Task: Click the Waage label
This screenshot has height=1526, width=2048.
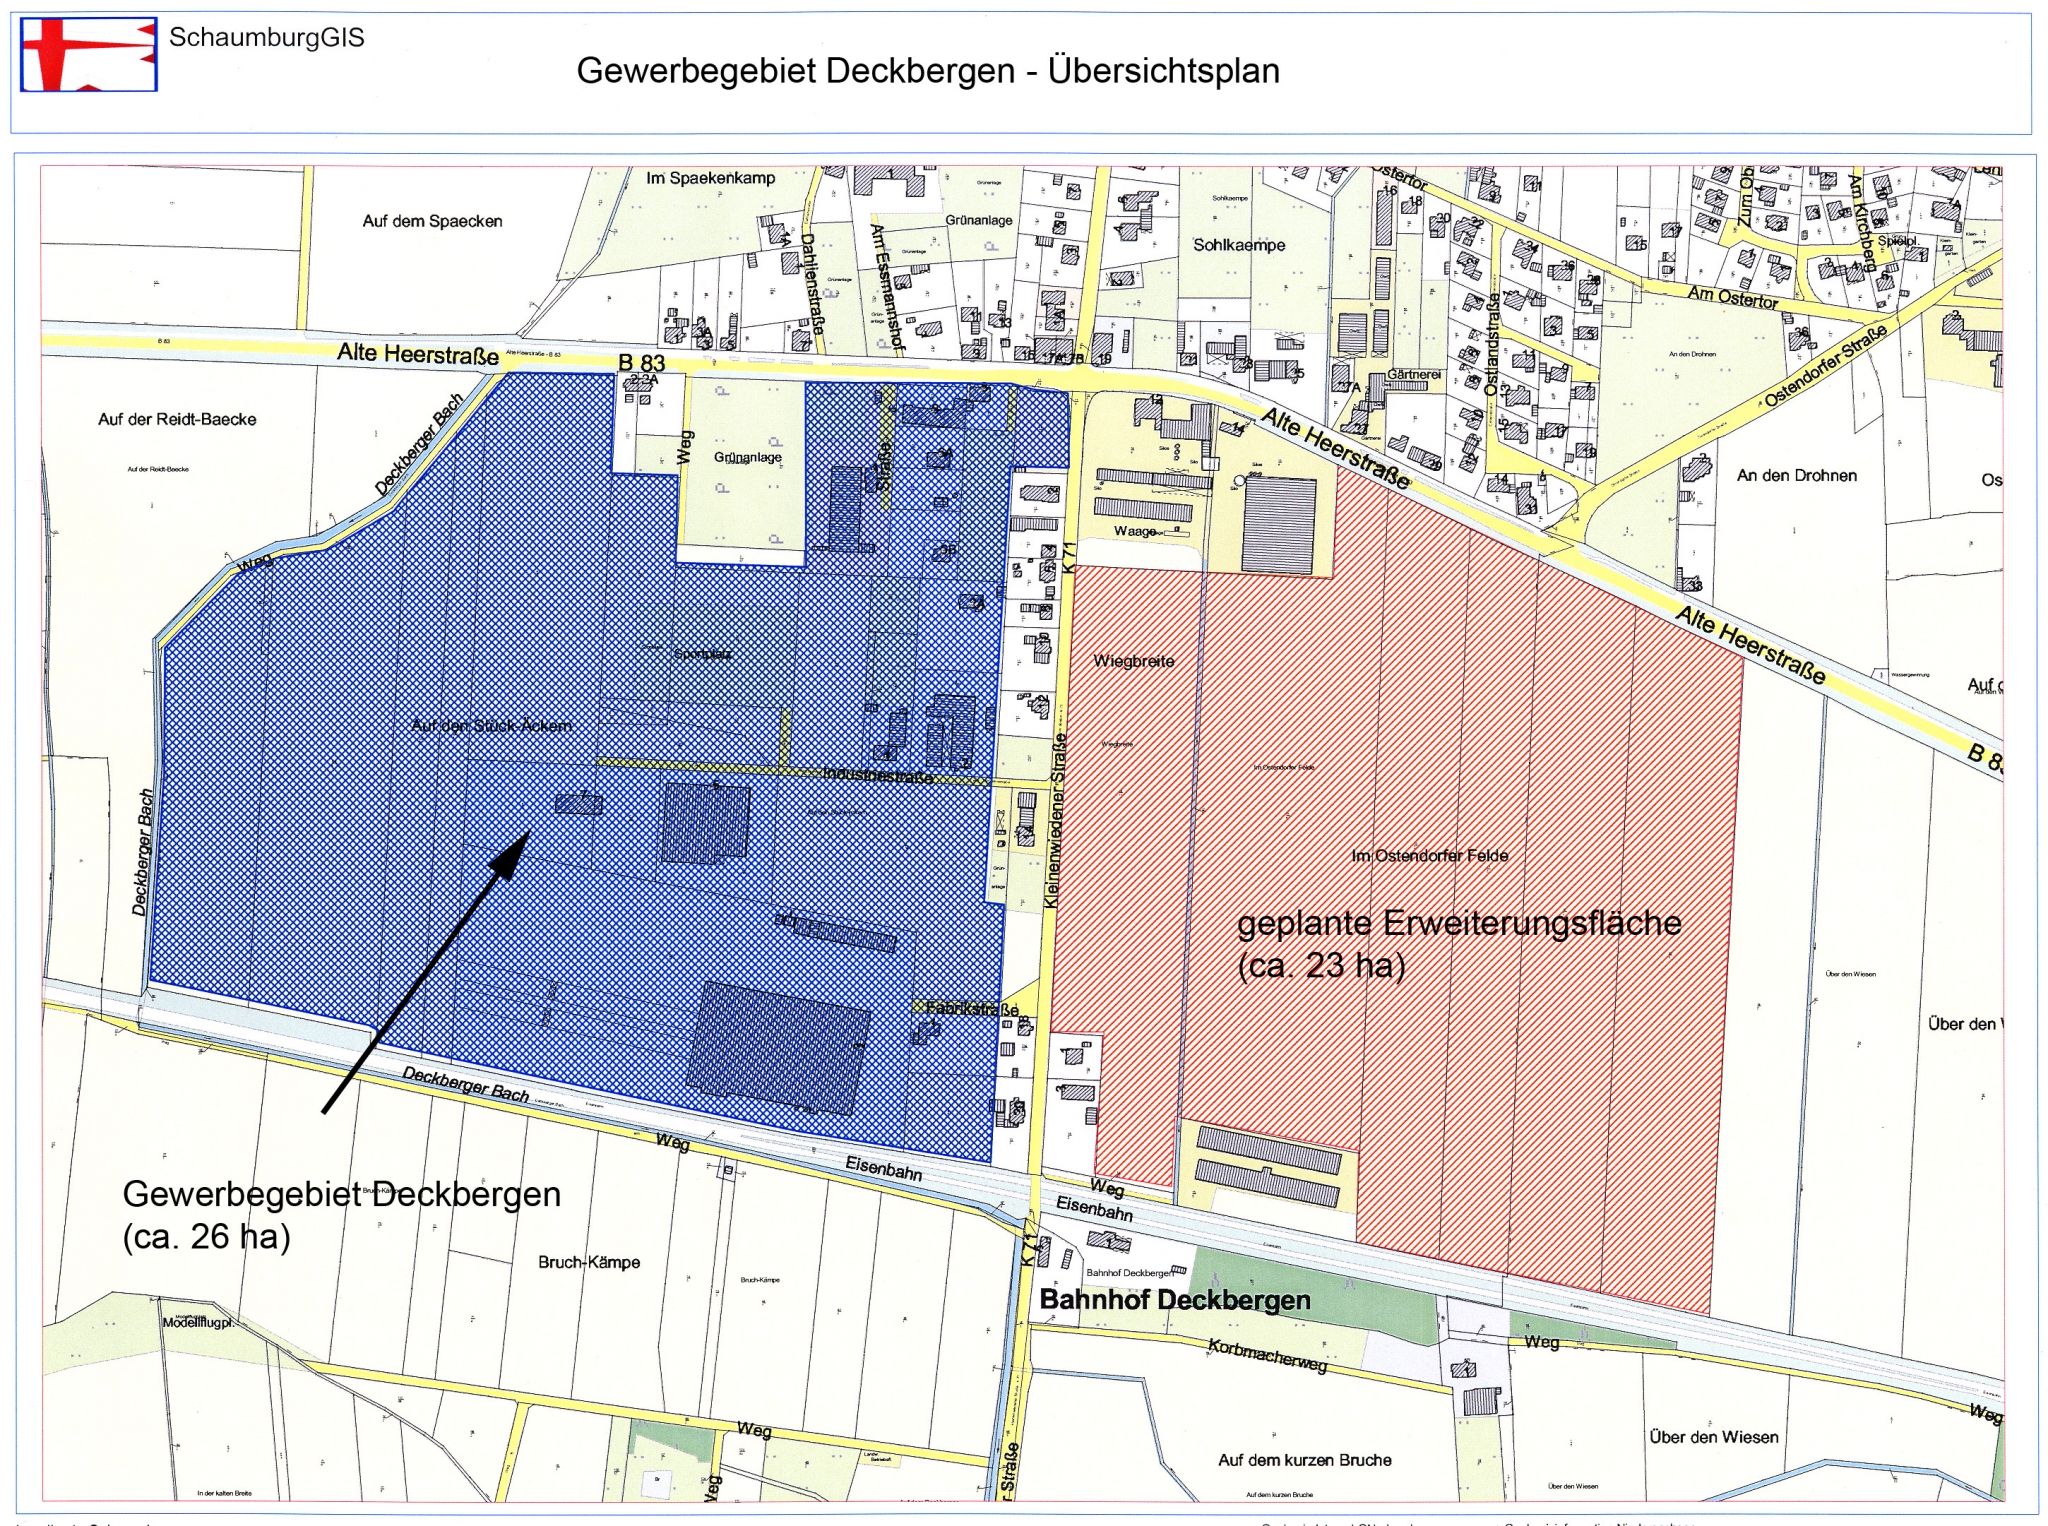Action: coord(1135,531)
